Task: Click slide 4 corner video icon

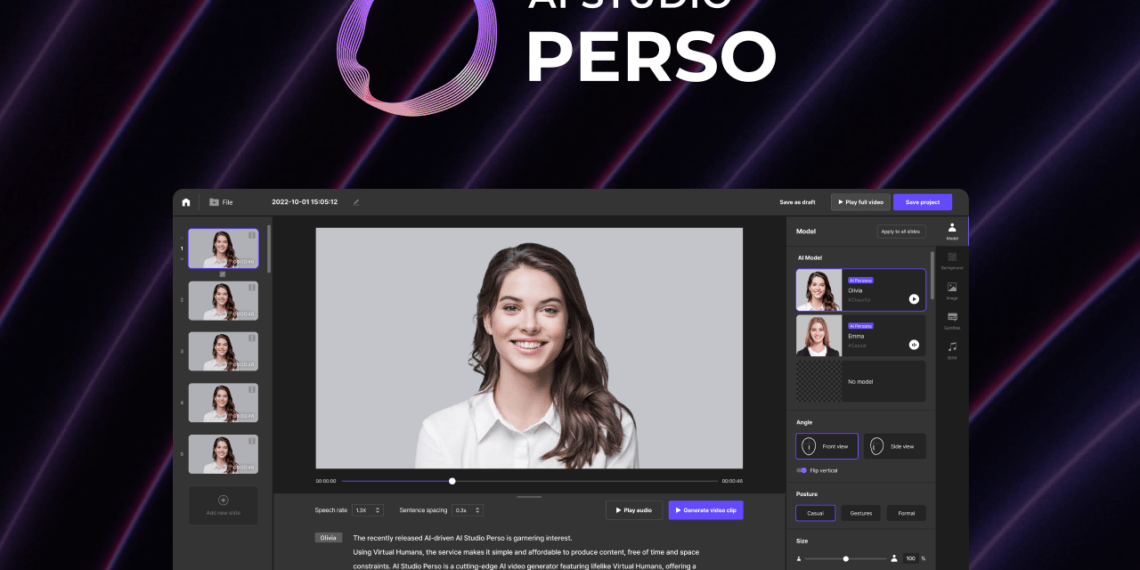Action: [x=252, y=389]
